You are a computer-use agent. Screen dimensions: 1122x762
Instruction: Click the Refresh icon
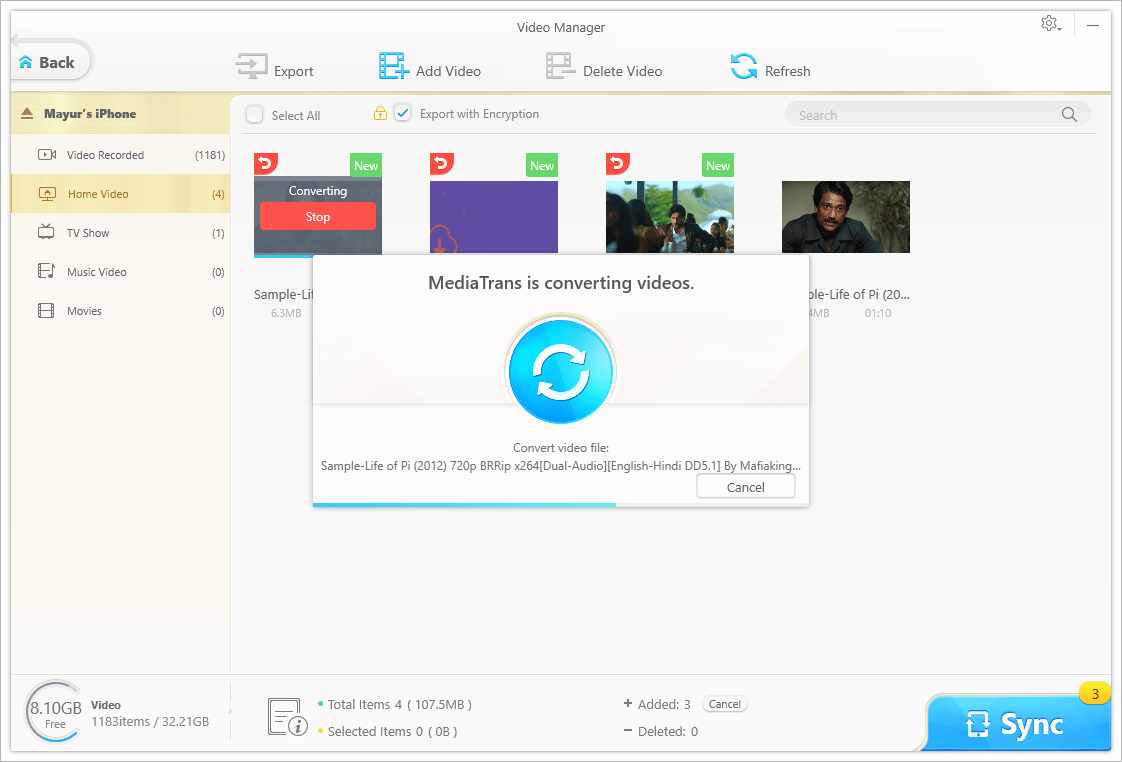coord(743,67)
